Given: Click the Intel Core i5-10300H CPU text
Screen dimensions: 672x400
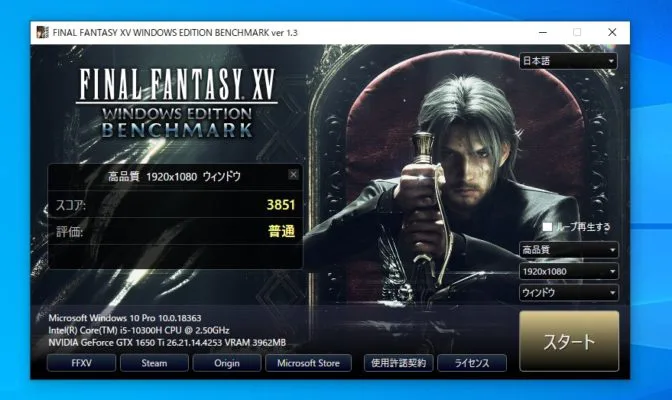Looking at the screenshot, I should coord(139,331).
